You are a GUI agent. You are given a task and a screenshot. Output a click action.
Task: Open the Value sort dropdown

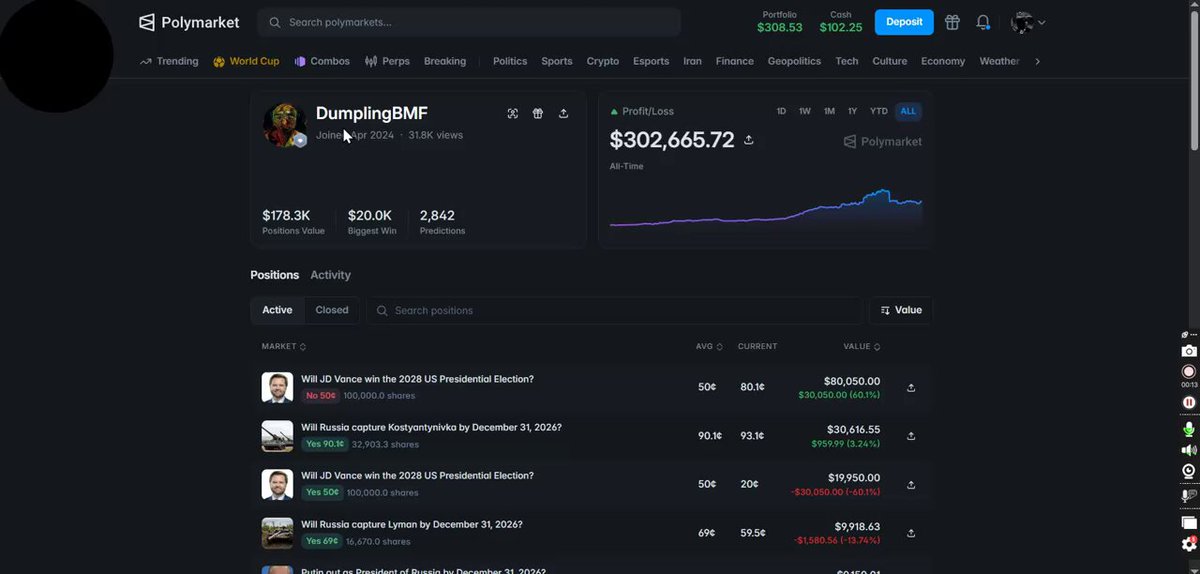pyautogui.click(x=901, y=310)
